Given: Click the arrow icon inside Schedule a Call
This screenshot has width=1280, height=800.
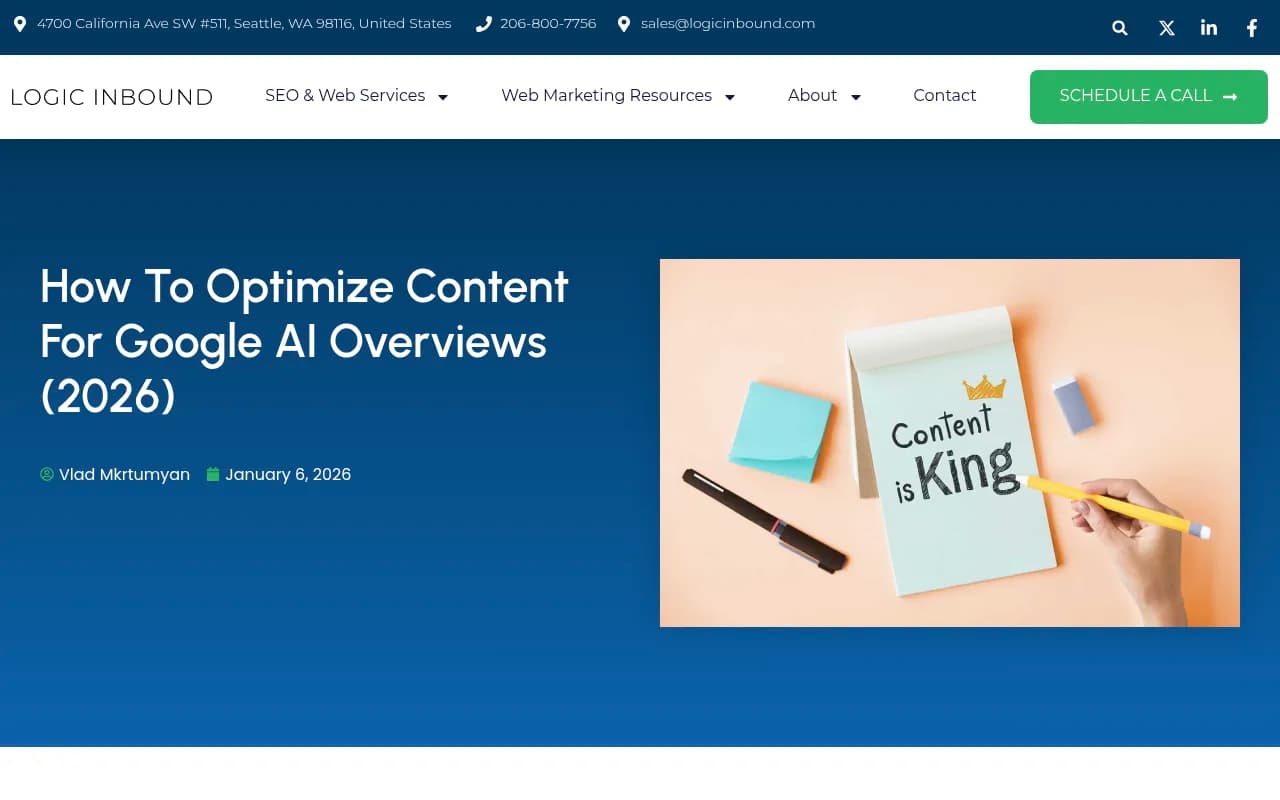Looking at the screenshot, I should tap(1230, 97).
